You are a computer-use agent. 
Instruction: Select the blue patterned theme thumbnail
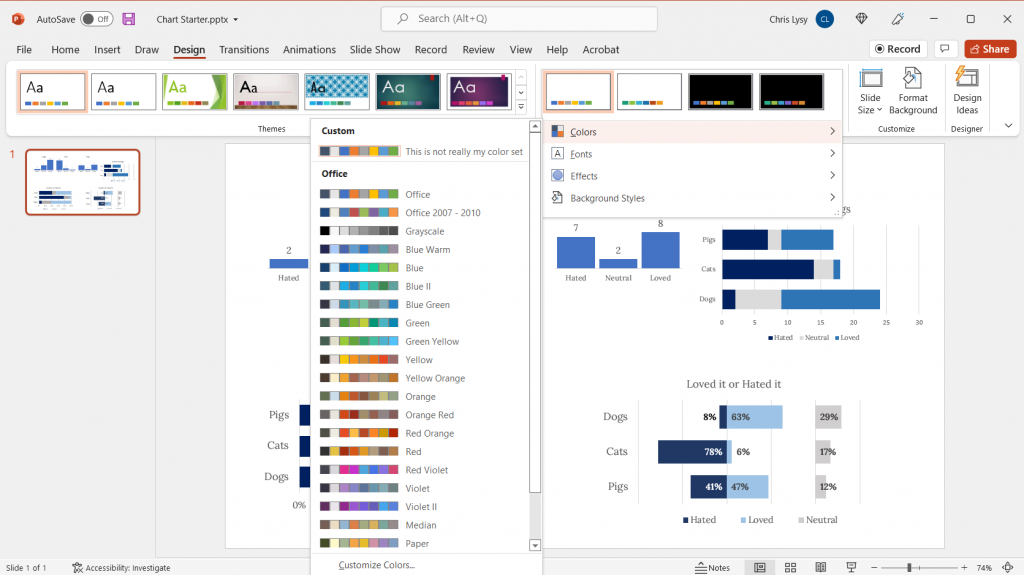coord(337,91)
